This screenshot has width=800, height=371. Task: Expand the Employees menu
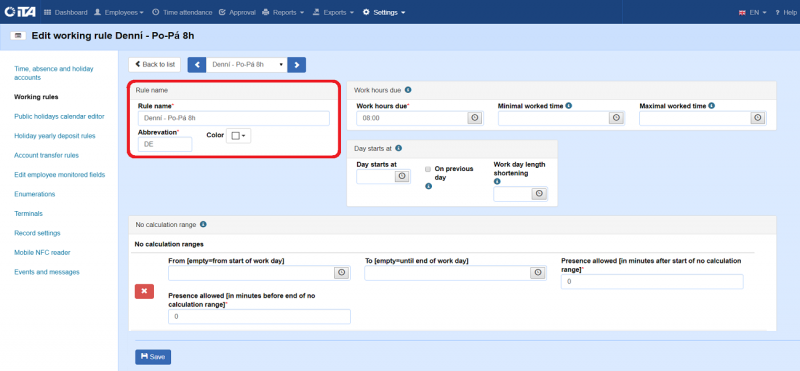[x=119, y=12]
